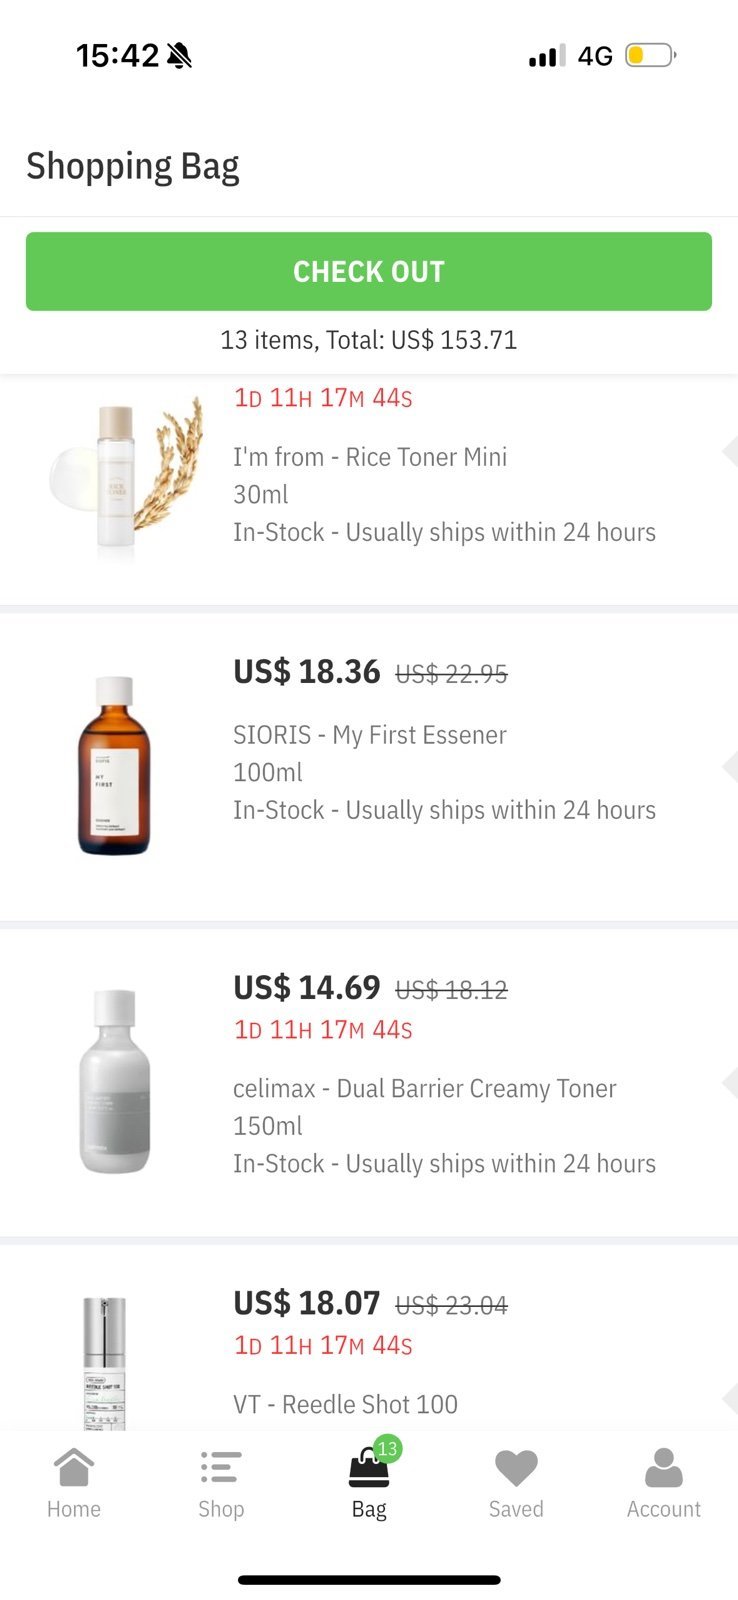Screen dimensions: 738x1600
Task: Open VT Reedle Shot 100 product image
Action: 105,1362
